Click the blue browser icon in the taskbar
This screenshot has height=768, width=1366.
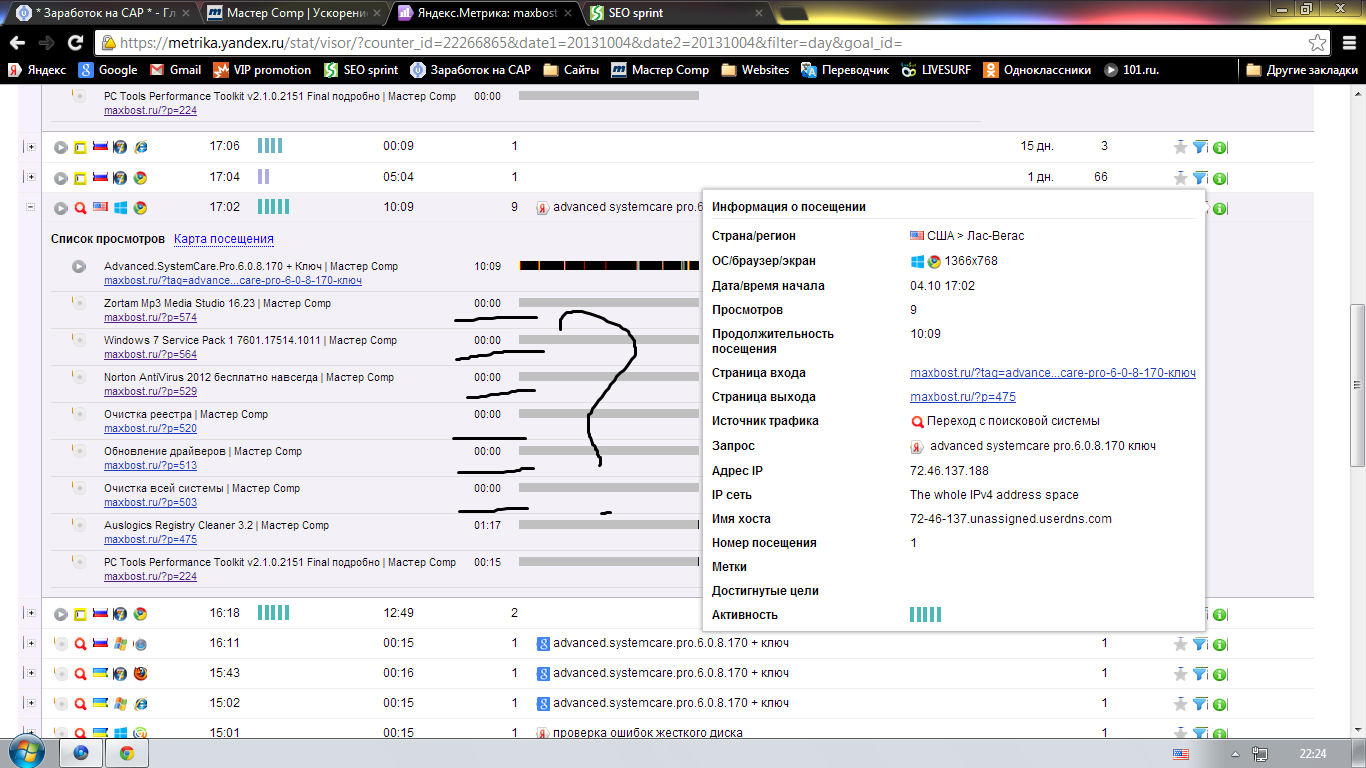coord(81,753)
